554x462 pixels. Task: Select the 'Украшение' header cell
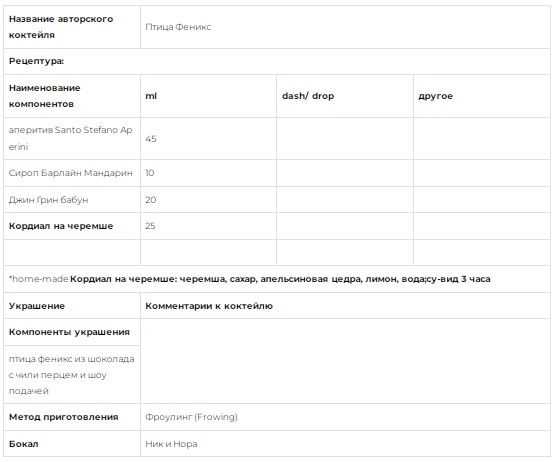72,306
